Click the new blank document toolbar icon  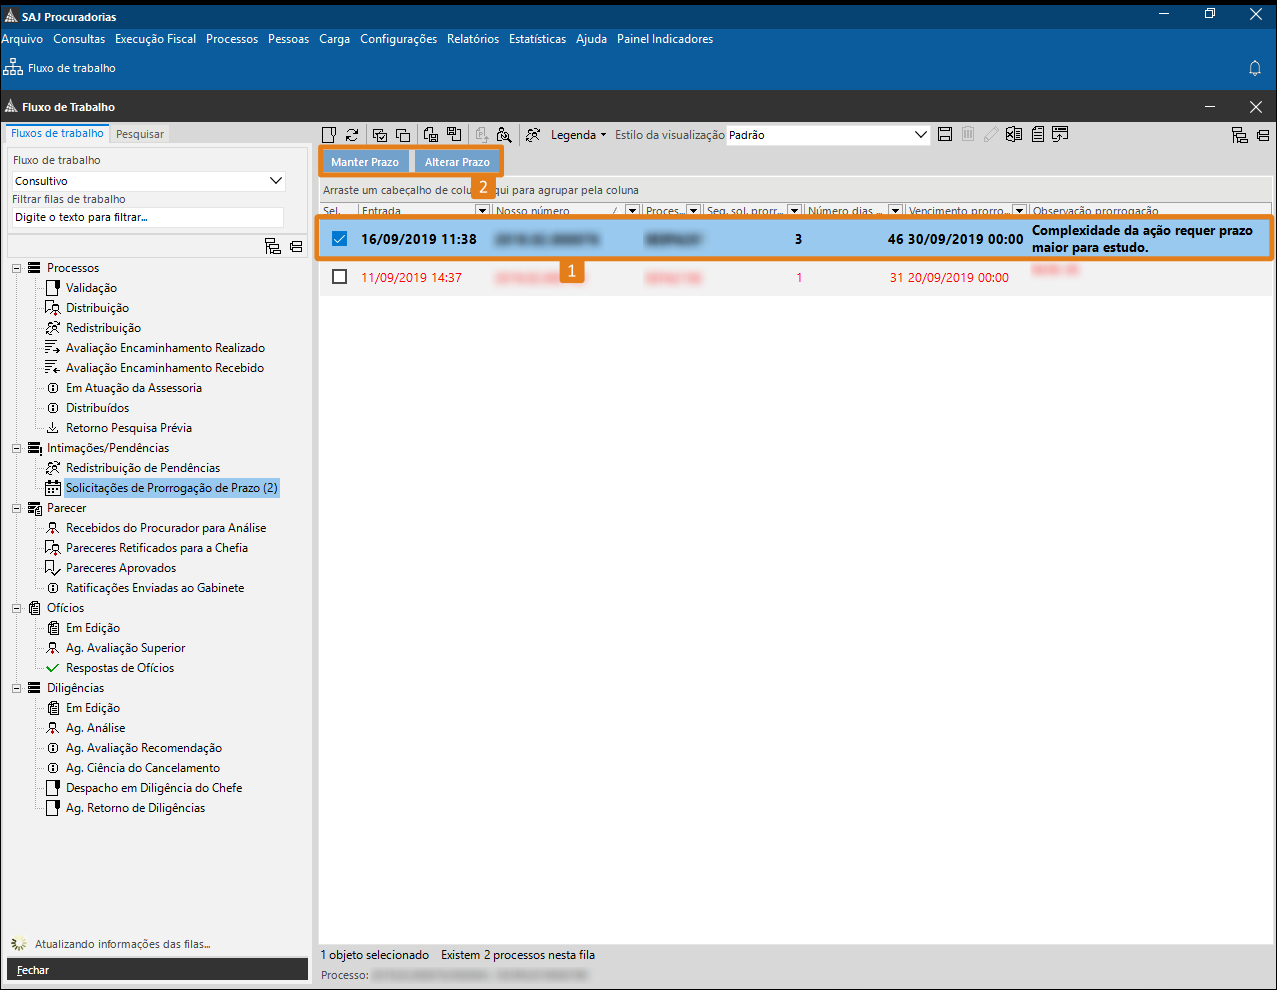(x=329, y=135)
